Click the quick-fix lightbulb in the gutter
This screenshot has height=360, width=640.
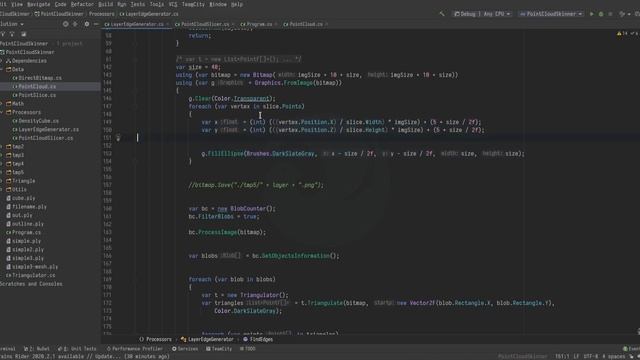118,138
